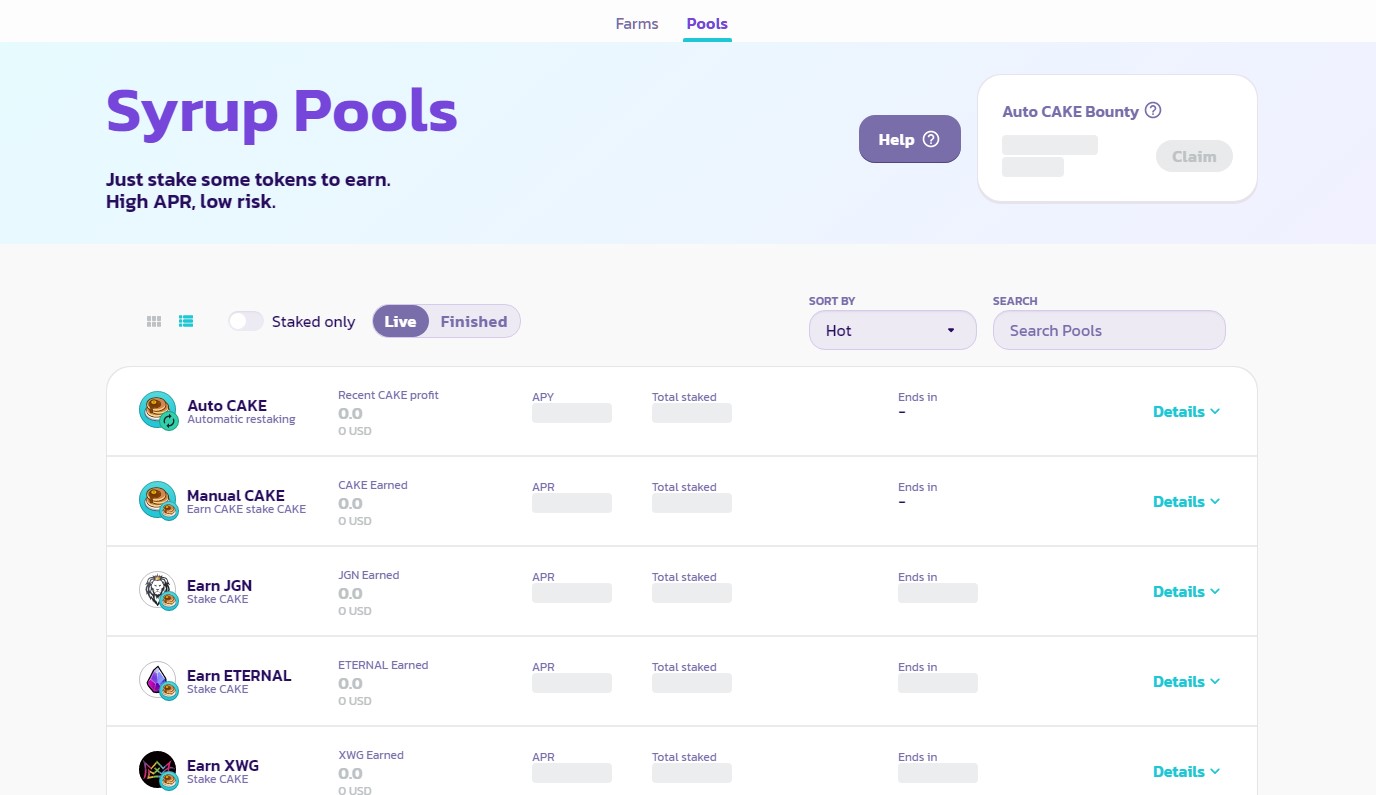1376x795 pixels.
Task: Open the Sort By Hot dropdown
Action: point(893,330)
